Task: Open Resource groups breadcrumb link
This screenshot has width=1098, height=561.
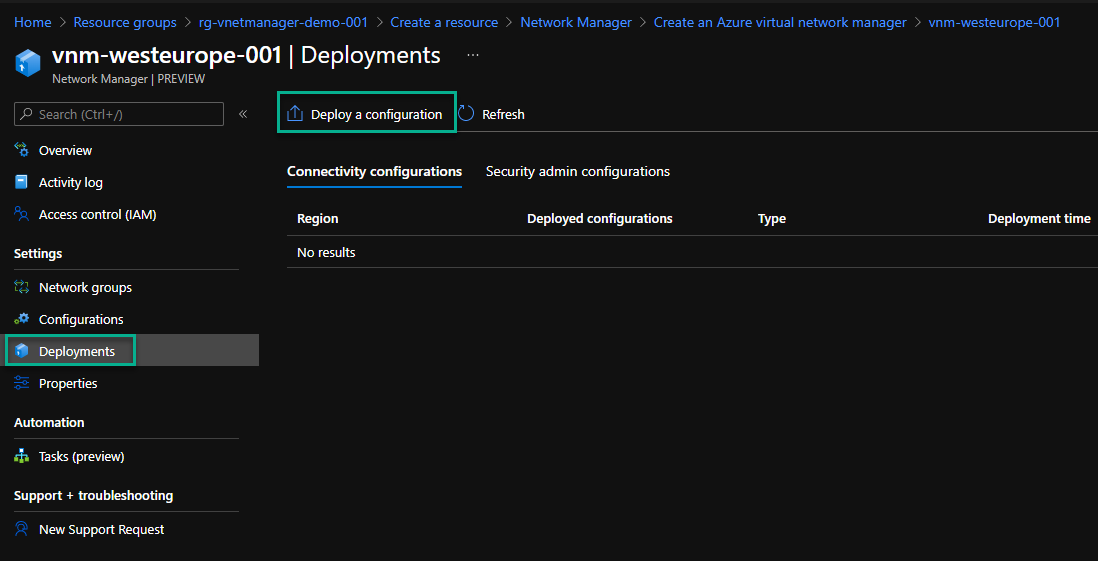Action: [125, 22]
